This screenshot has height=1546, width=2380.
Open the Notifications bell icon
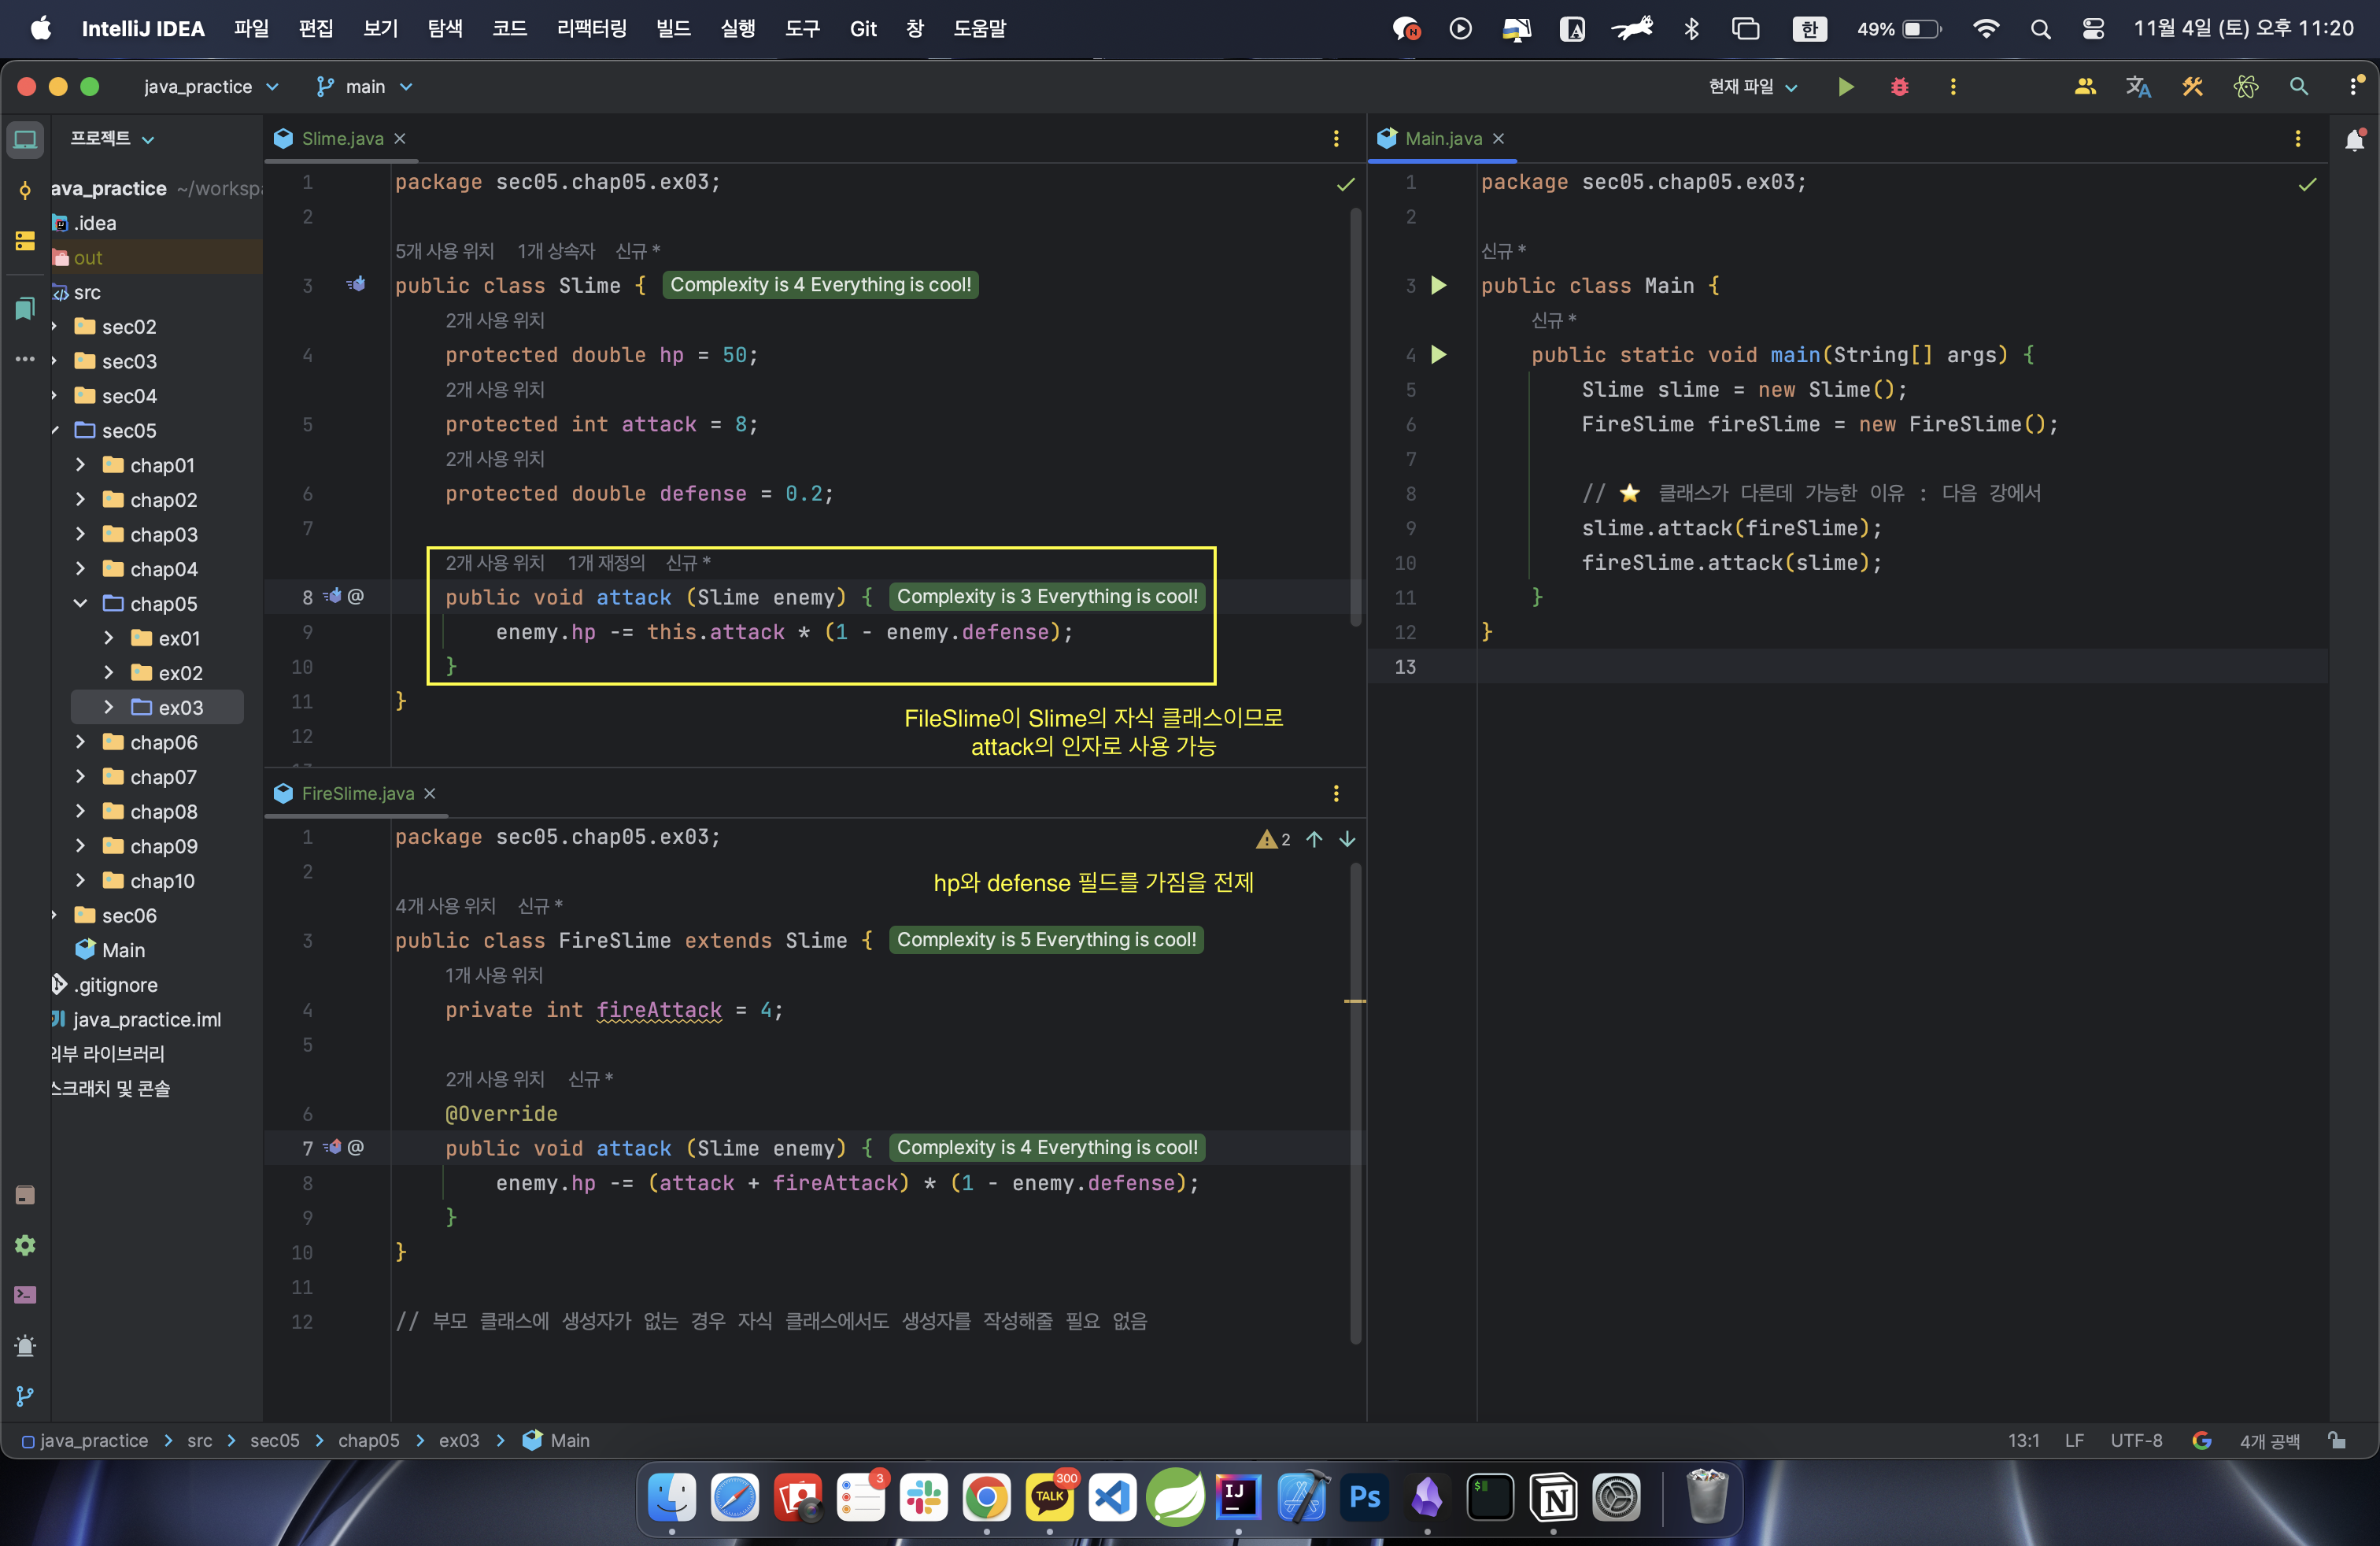[x=2354, y=140]
